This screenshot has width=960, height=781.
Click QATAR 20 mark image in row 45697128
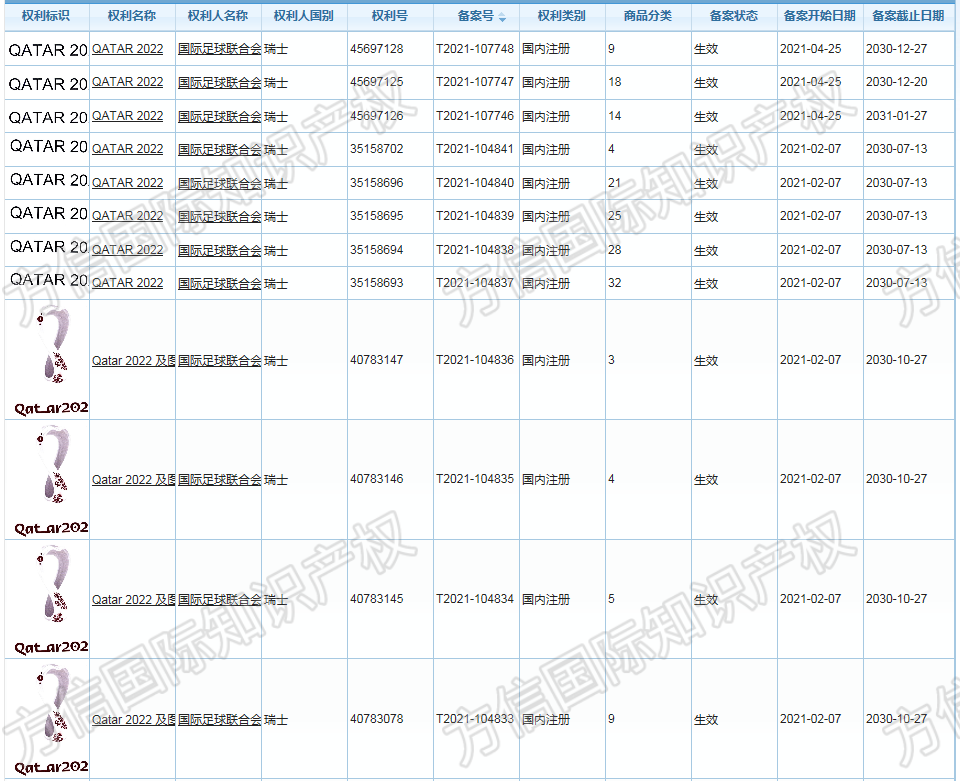[48, 50]
